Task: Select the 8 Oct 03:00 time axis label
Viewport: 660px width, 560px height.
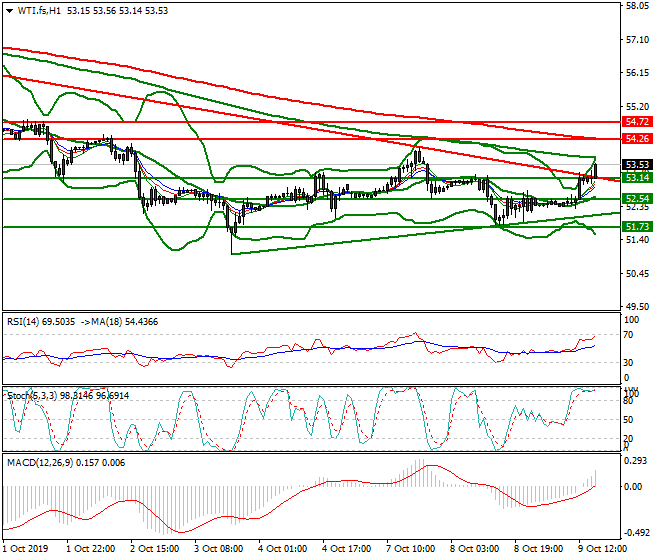Action: tap(474, 549)
